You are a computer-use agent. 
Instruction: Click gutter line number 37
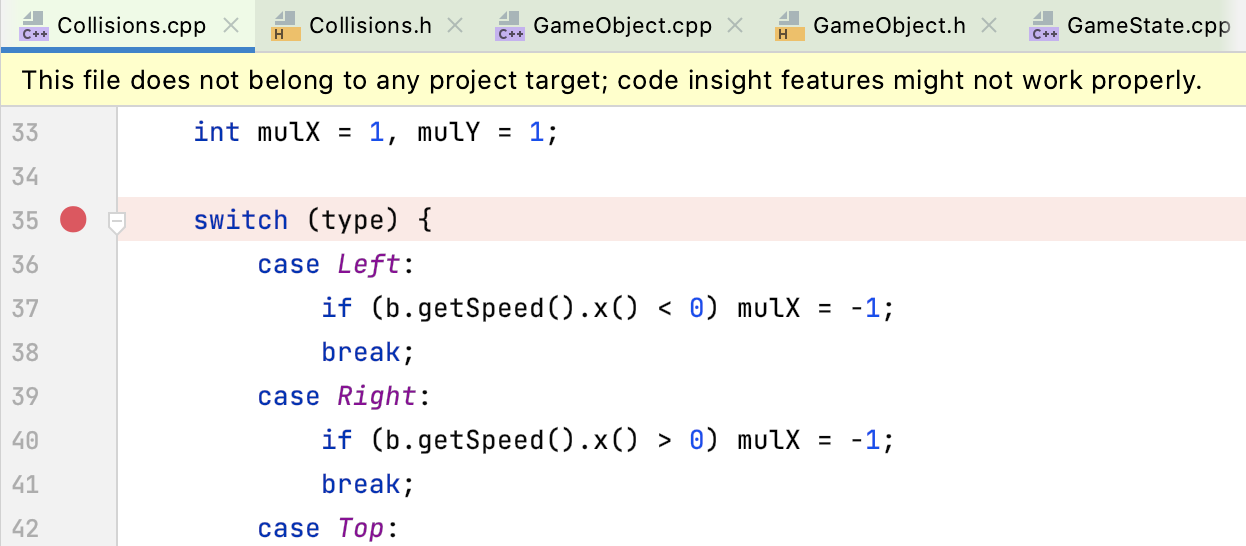coord(25,308)
